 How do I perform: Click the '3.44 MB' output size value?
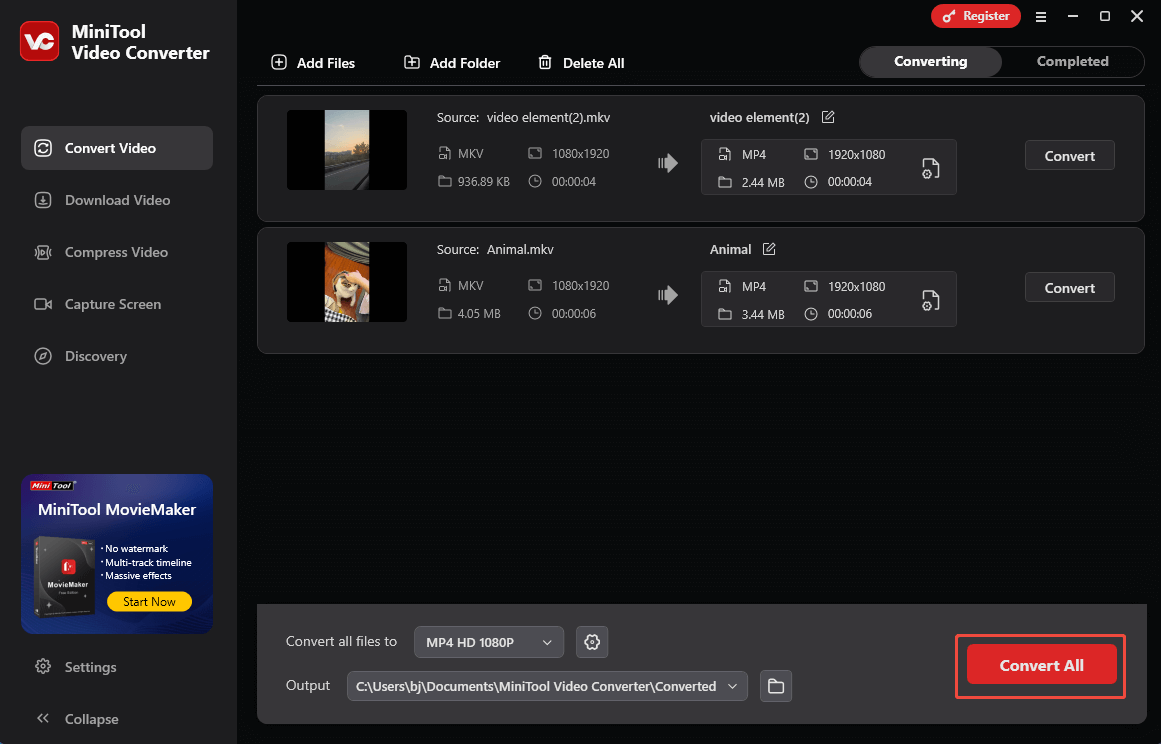[x=763, y=315]
